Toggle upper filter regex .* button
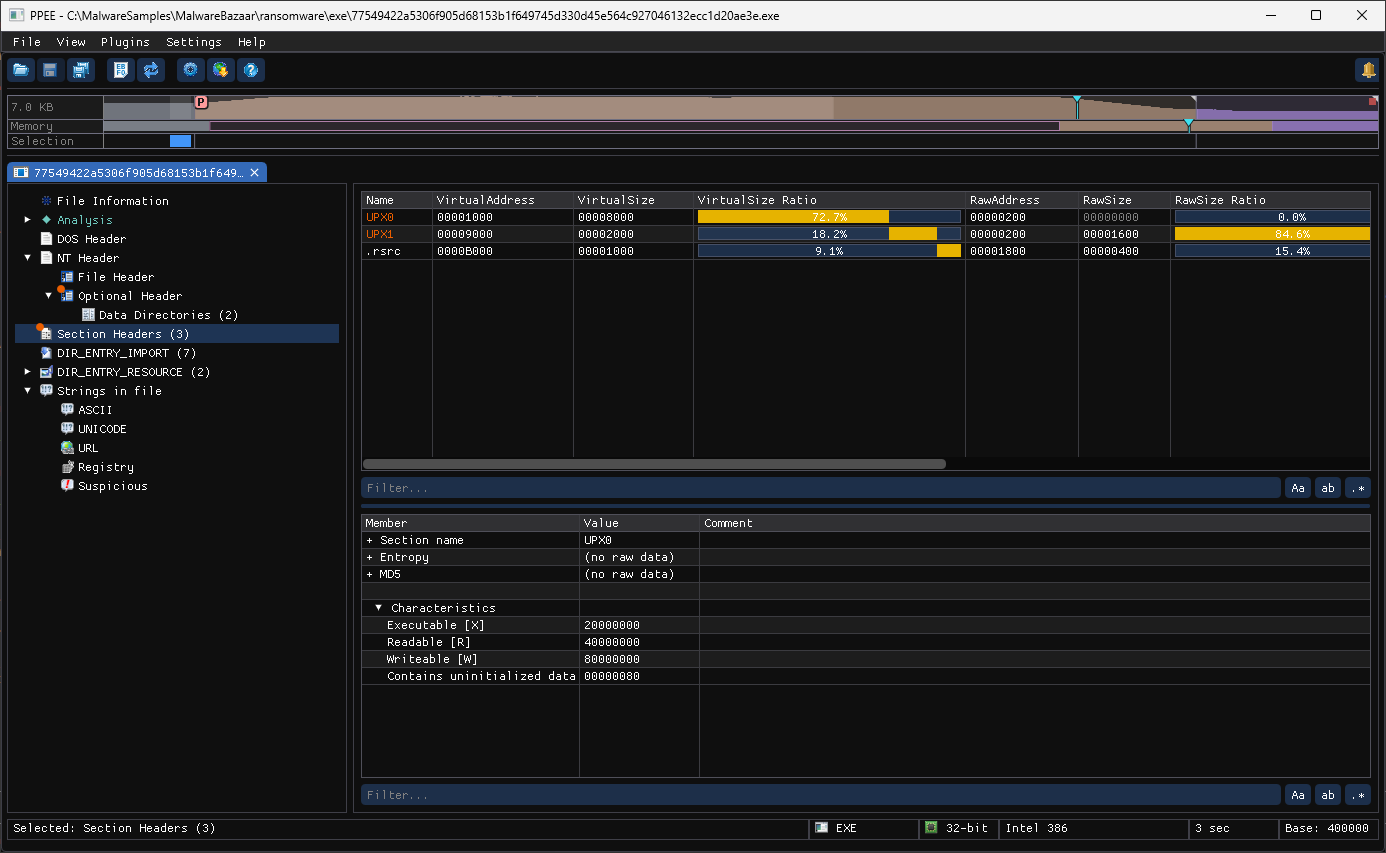 tap(1358, 488)
